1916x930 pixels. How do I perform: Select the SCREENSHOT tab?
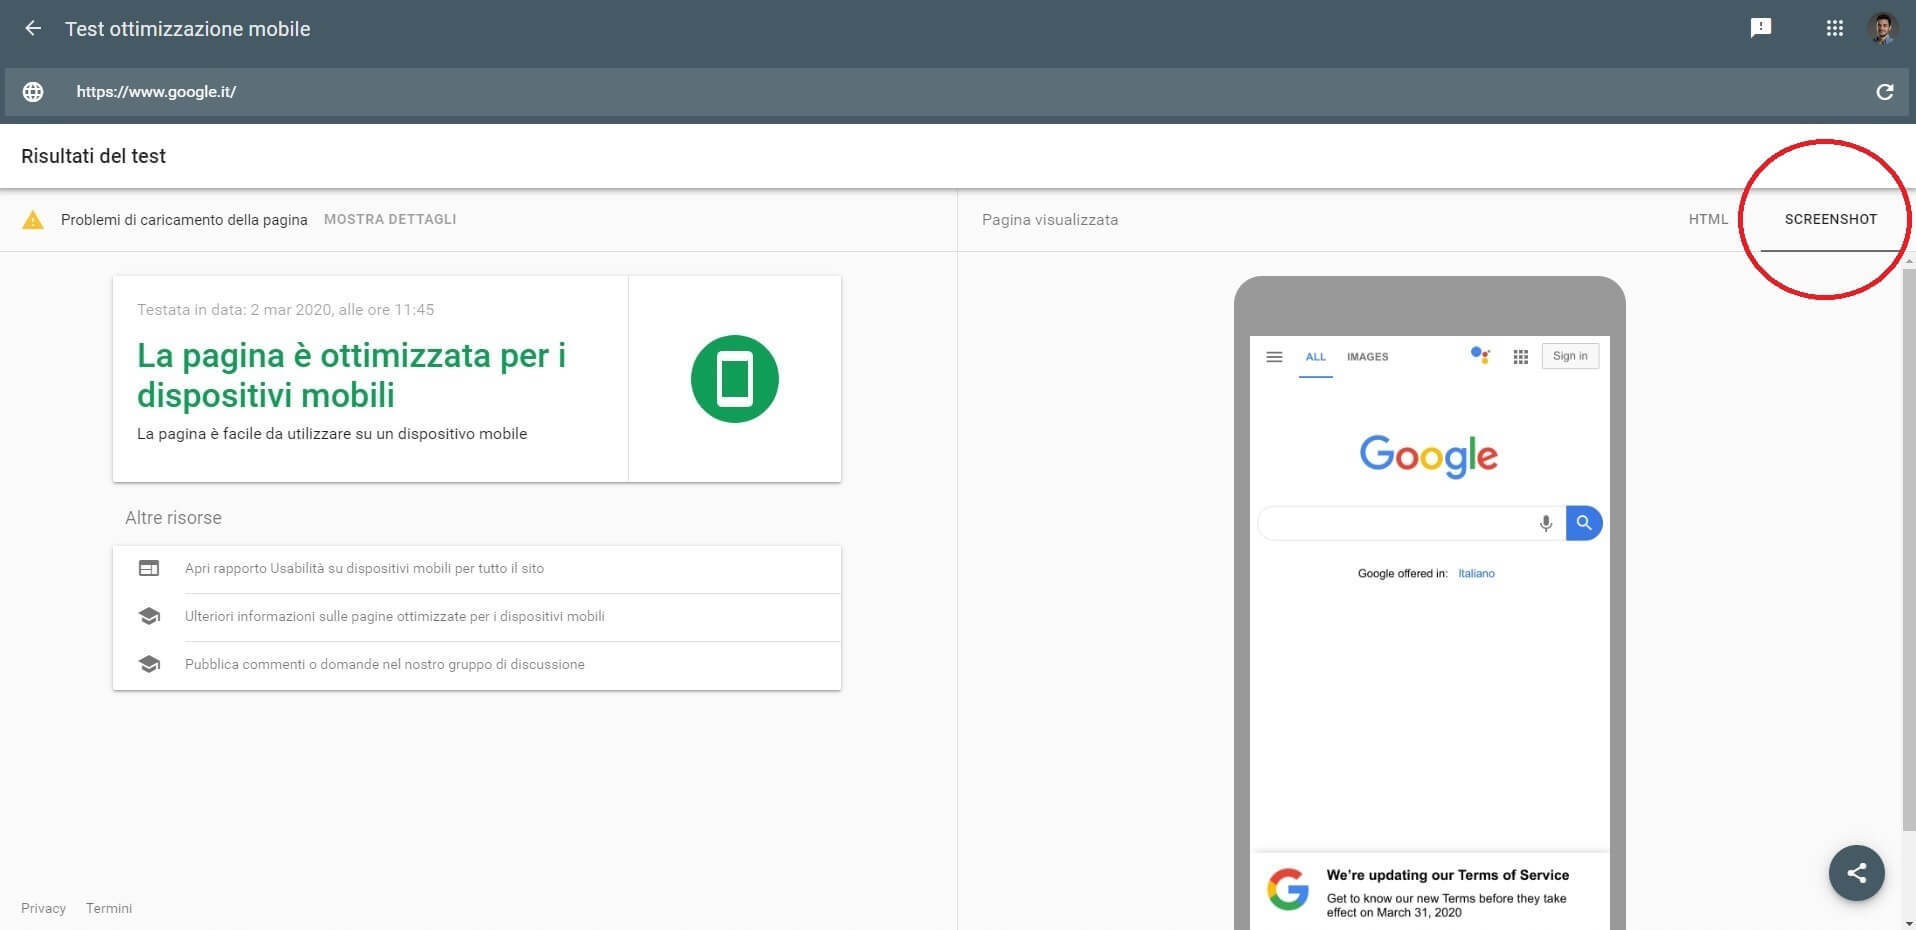point(1831,219)
